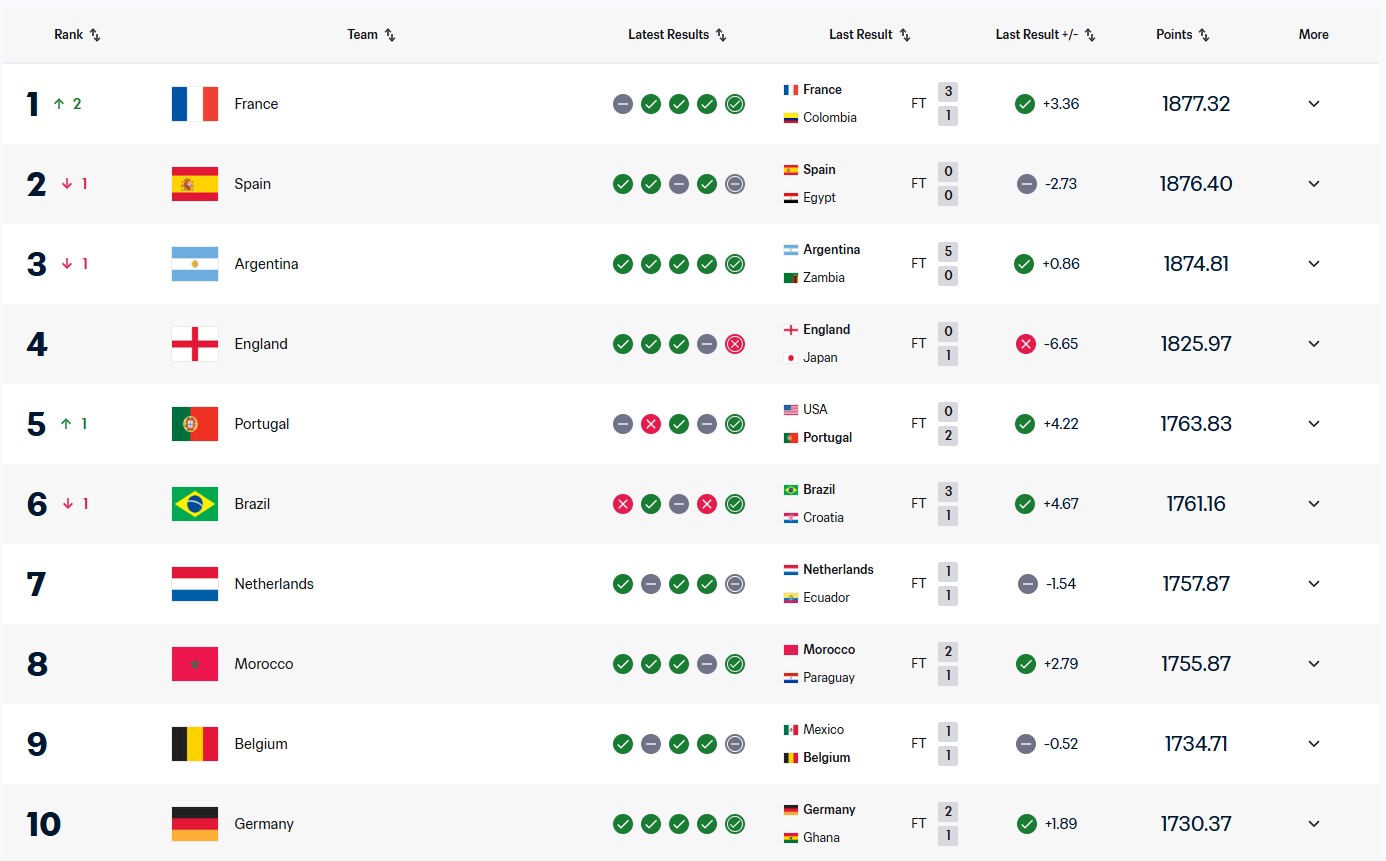1386x861 pixels.
Task: Click the green check beside +3.36
Action: coord(1024,104)
